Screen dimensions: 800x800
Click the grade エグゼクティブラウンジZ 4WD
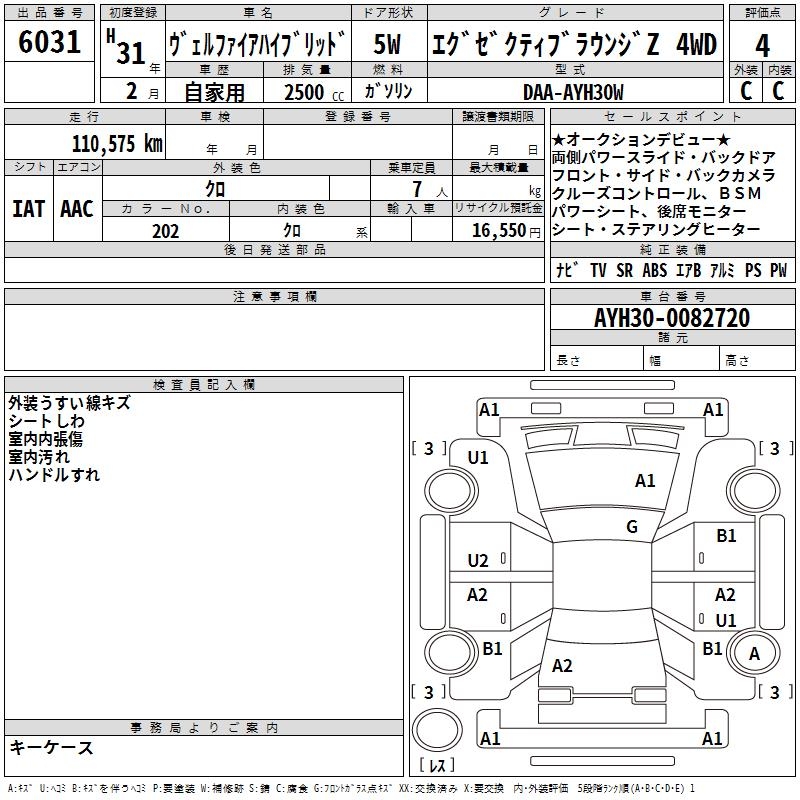[x=574, y=44]
